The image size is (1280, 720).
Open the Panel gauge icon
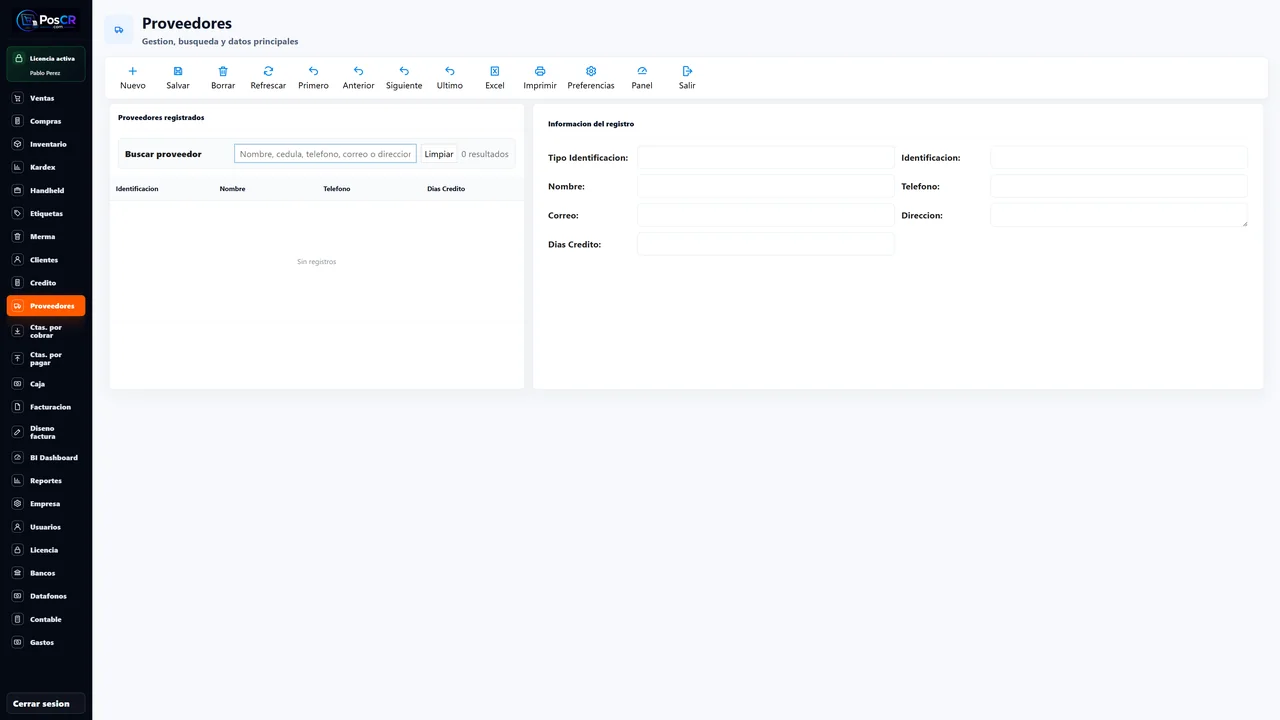click(x=642, y=71)
